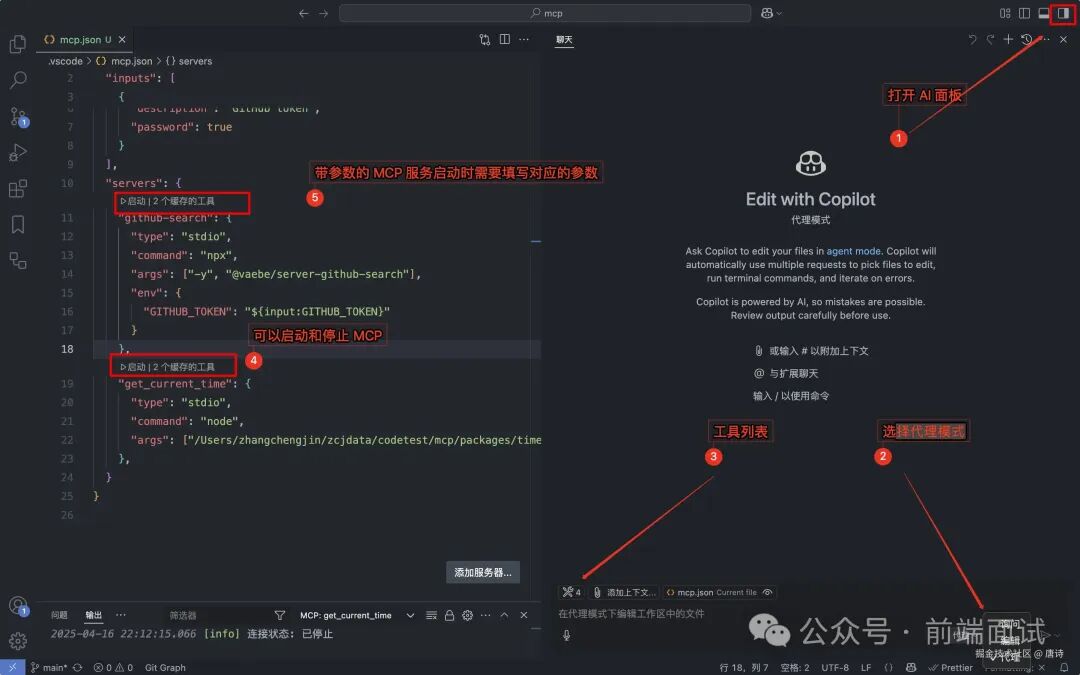Change indentation via '空格: 2'

(x=795, y=667)
